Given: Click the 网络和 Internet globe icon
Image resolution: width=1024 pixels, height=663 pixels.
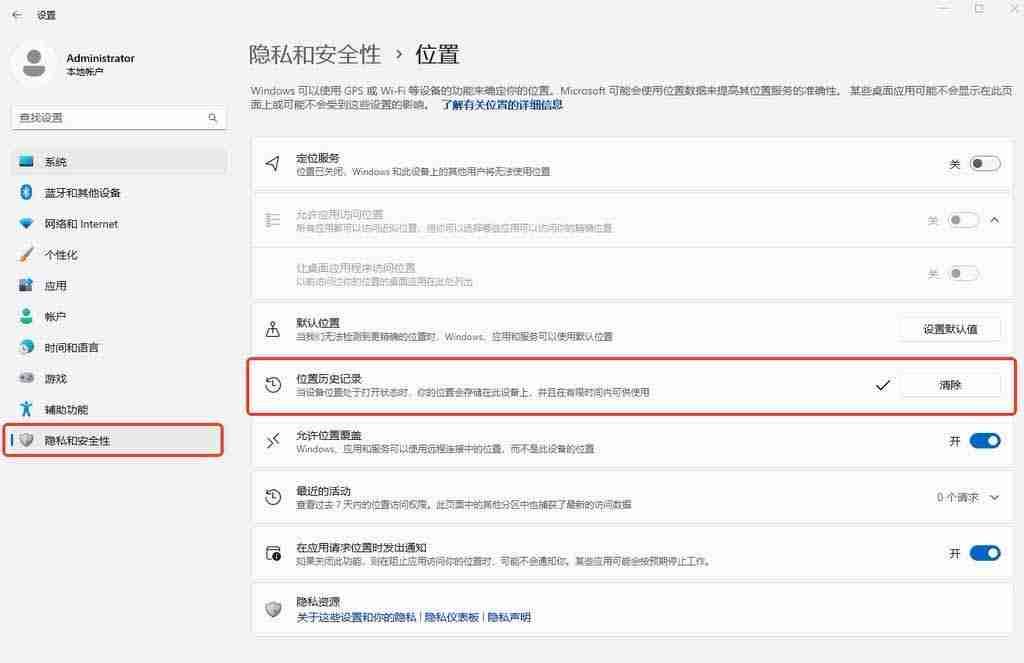Looking at the screenshot, I should [27, 223].
